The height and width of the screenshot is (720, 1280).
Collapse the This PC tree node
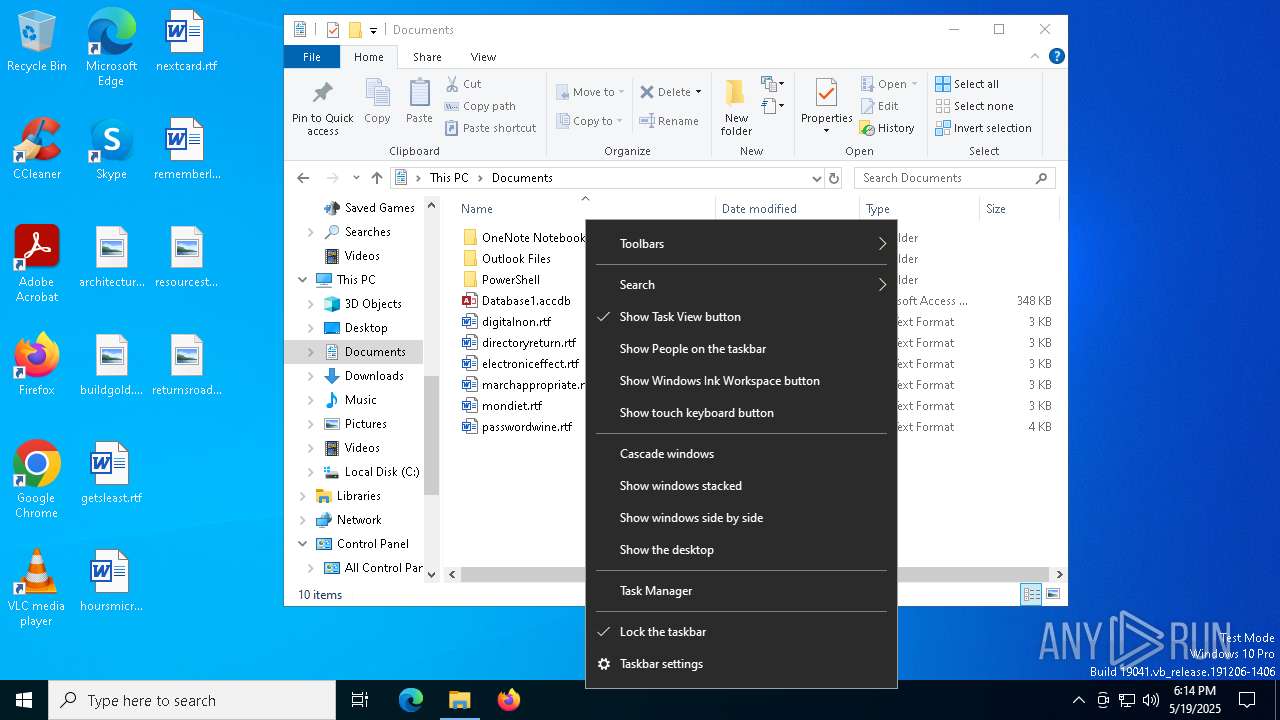coord(303,280)
